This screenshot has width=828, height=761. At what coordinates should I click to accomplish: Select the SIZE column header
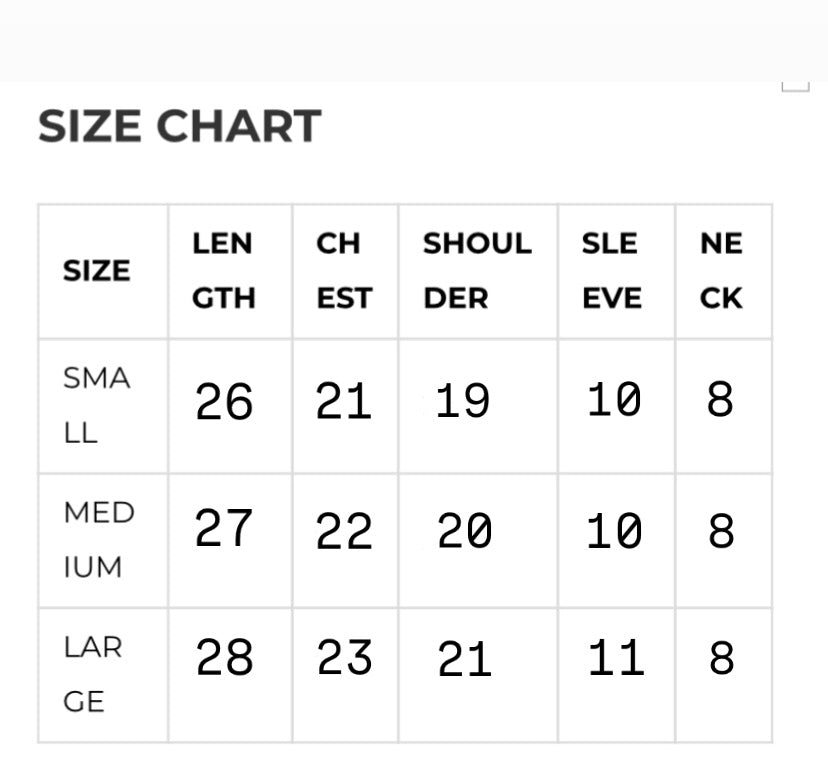pos(97,271)
